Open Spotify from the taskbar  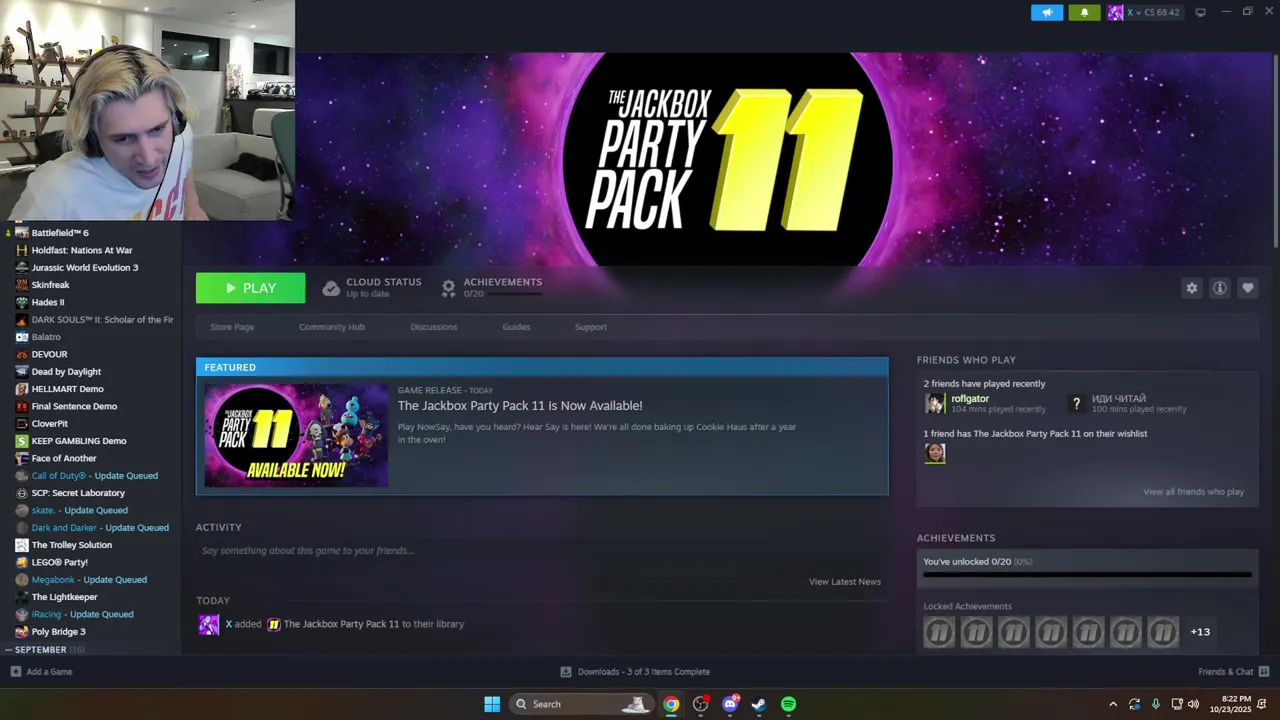coord(788,704)
